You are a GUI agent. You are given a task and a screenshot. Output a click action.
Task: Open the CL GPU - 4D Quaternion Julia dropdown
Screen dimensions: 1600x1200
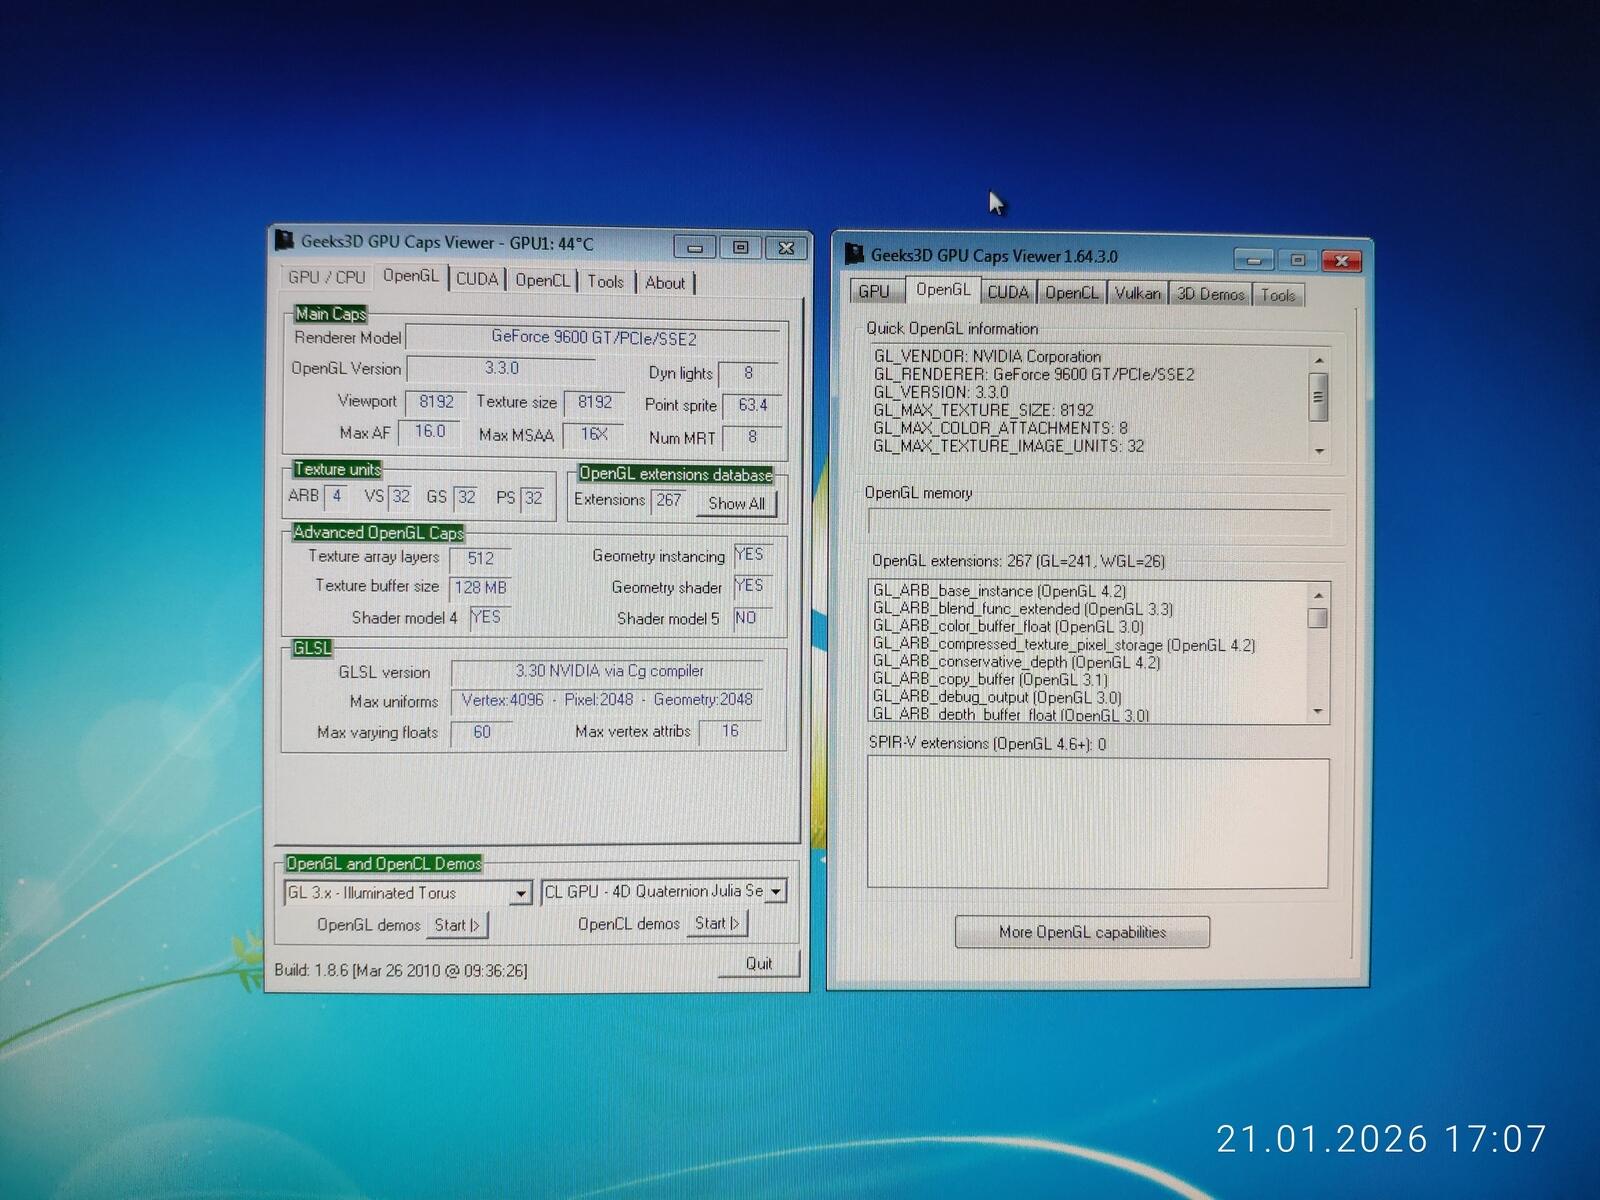coord(776,891)
